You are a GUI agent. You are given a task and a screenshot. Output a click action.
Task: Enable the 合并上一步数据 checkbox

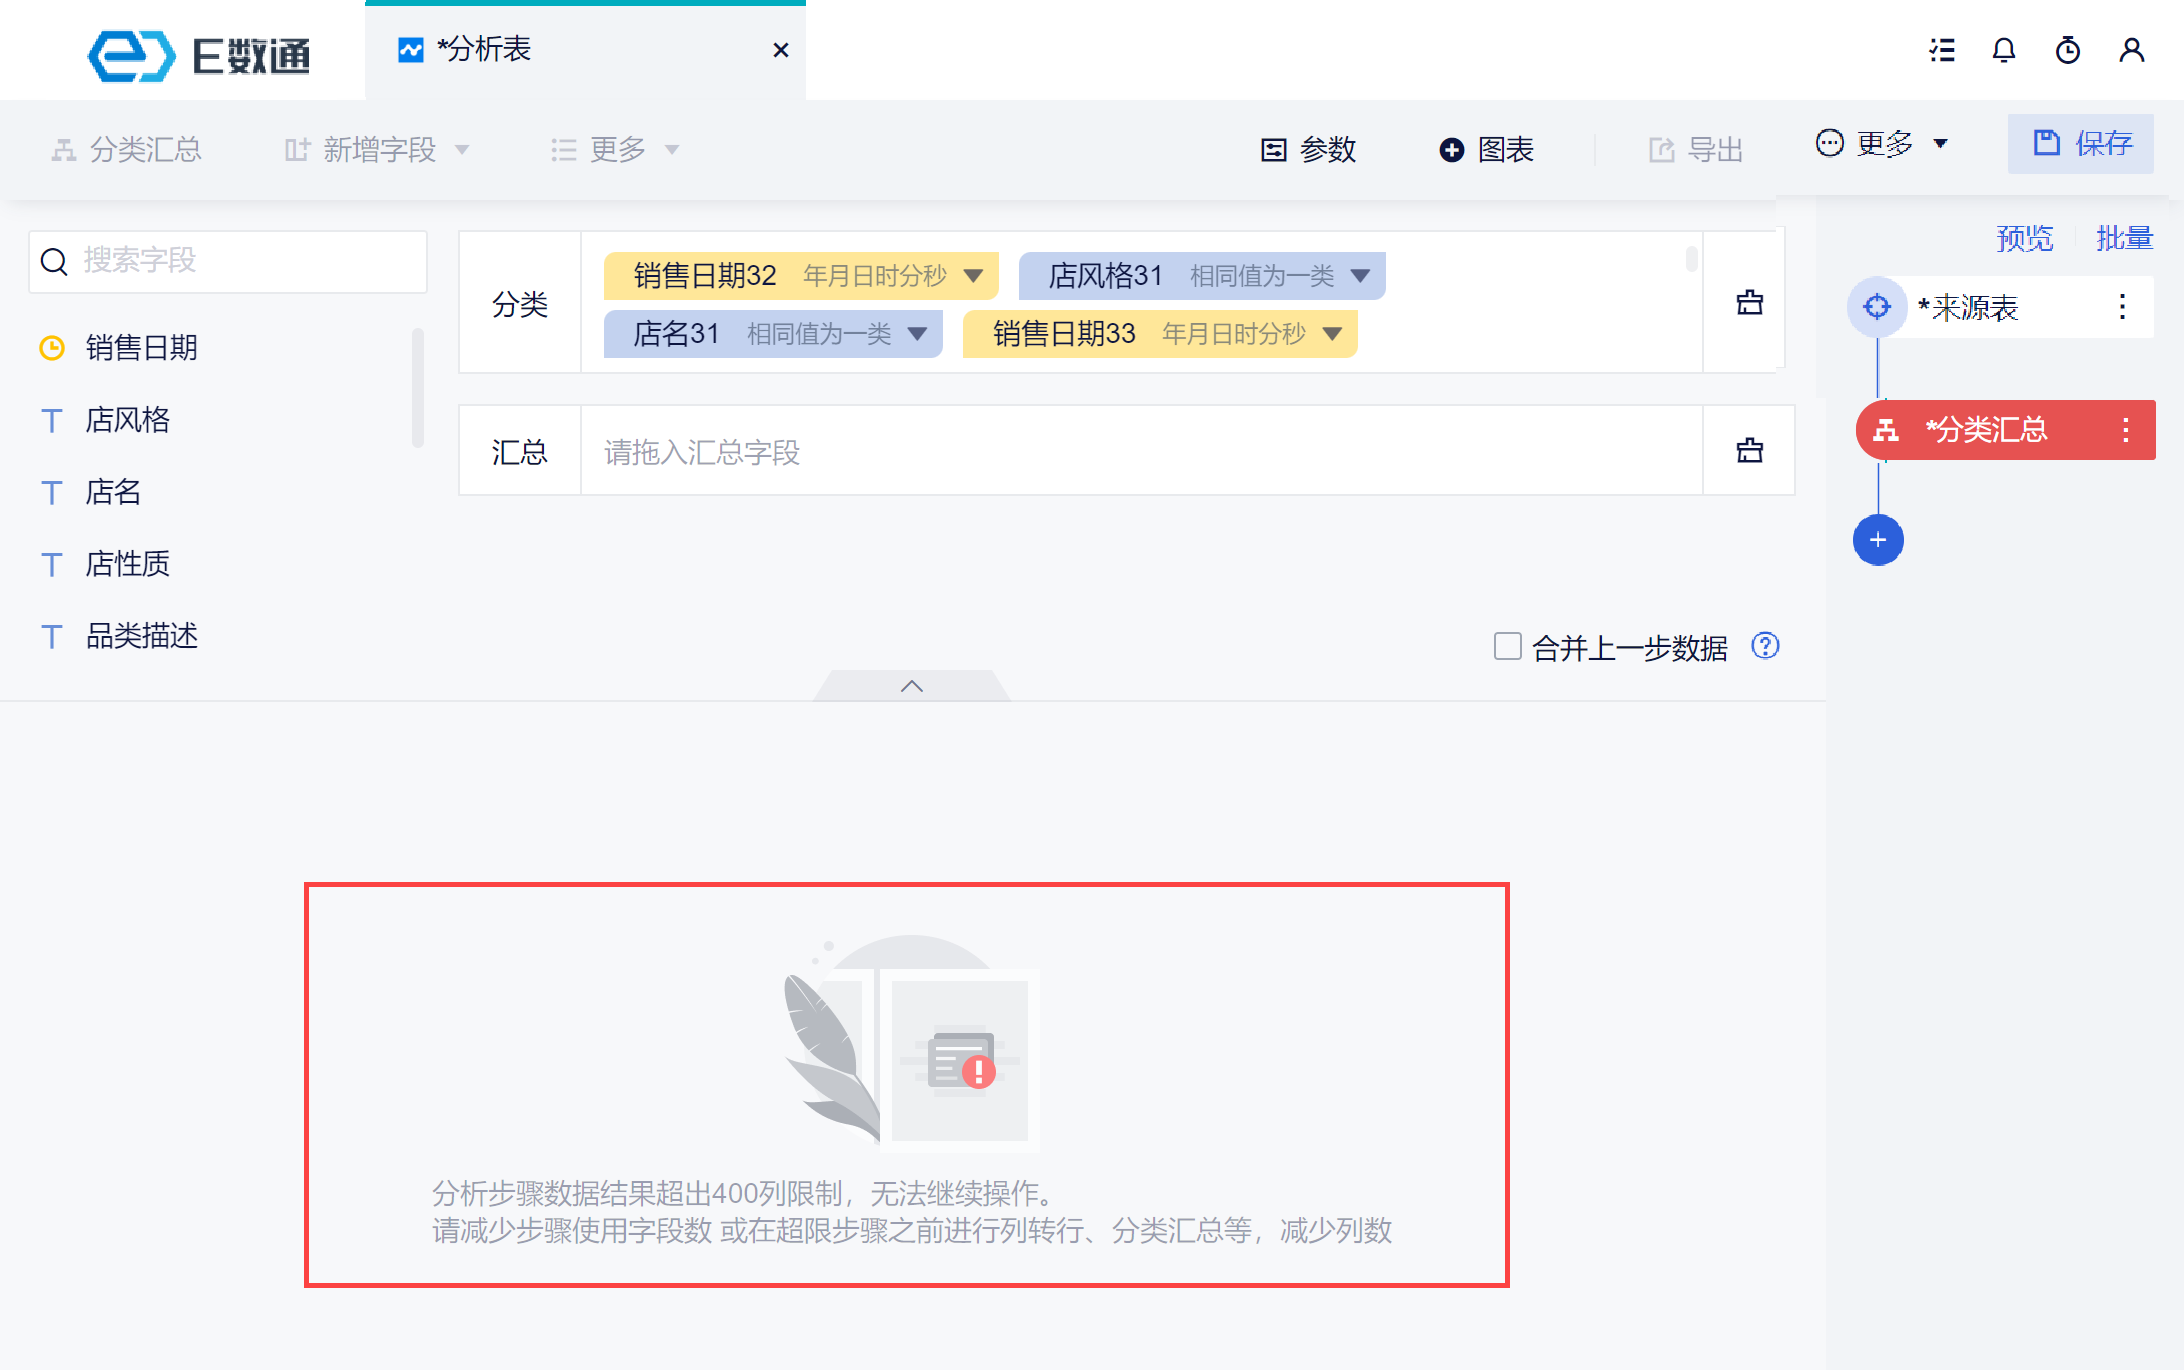tap(1507, 646)
